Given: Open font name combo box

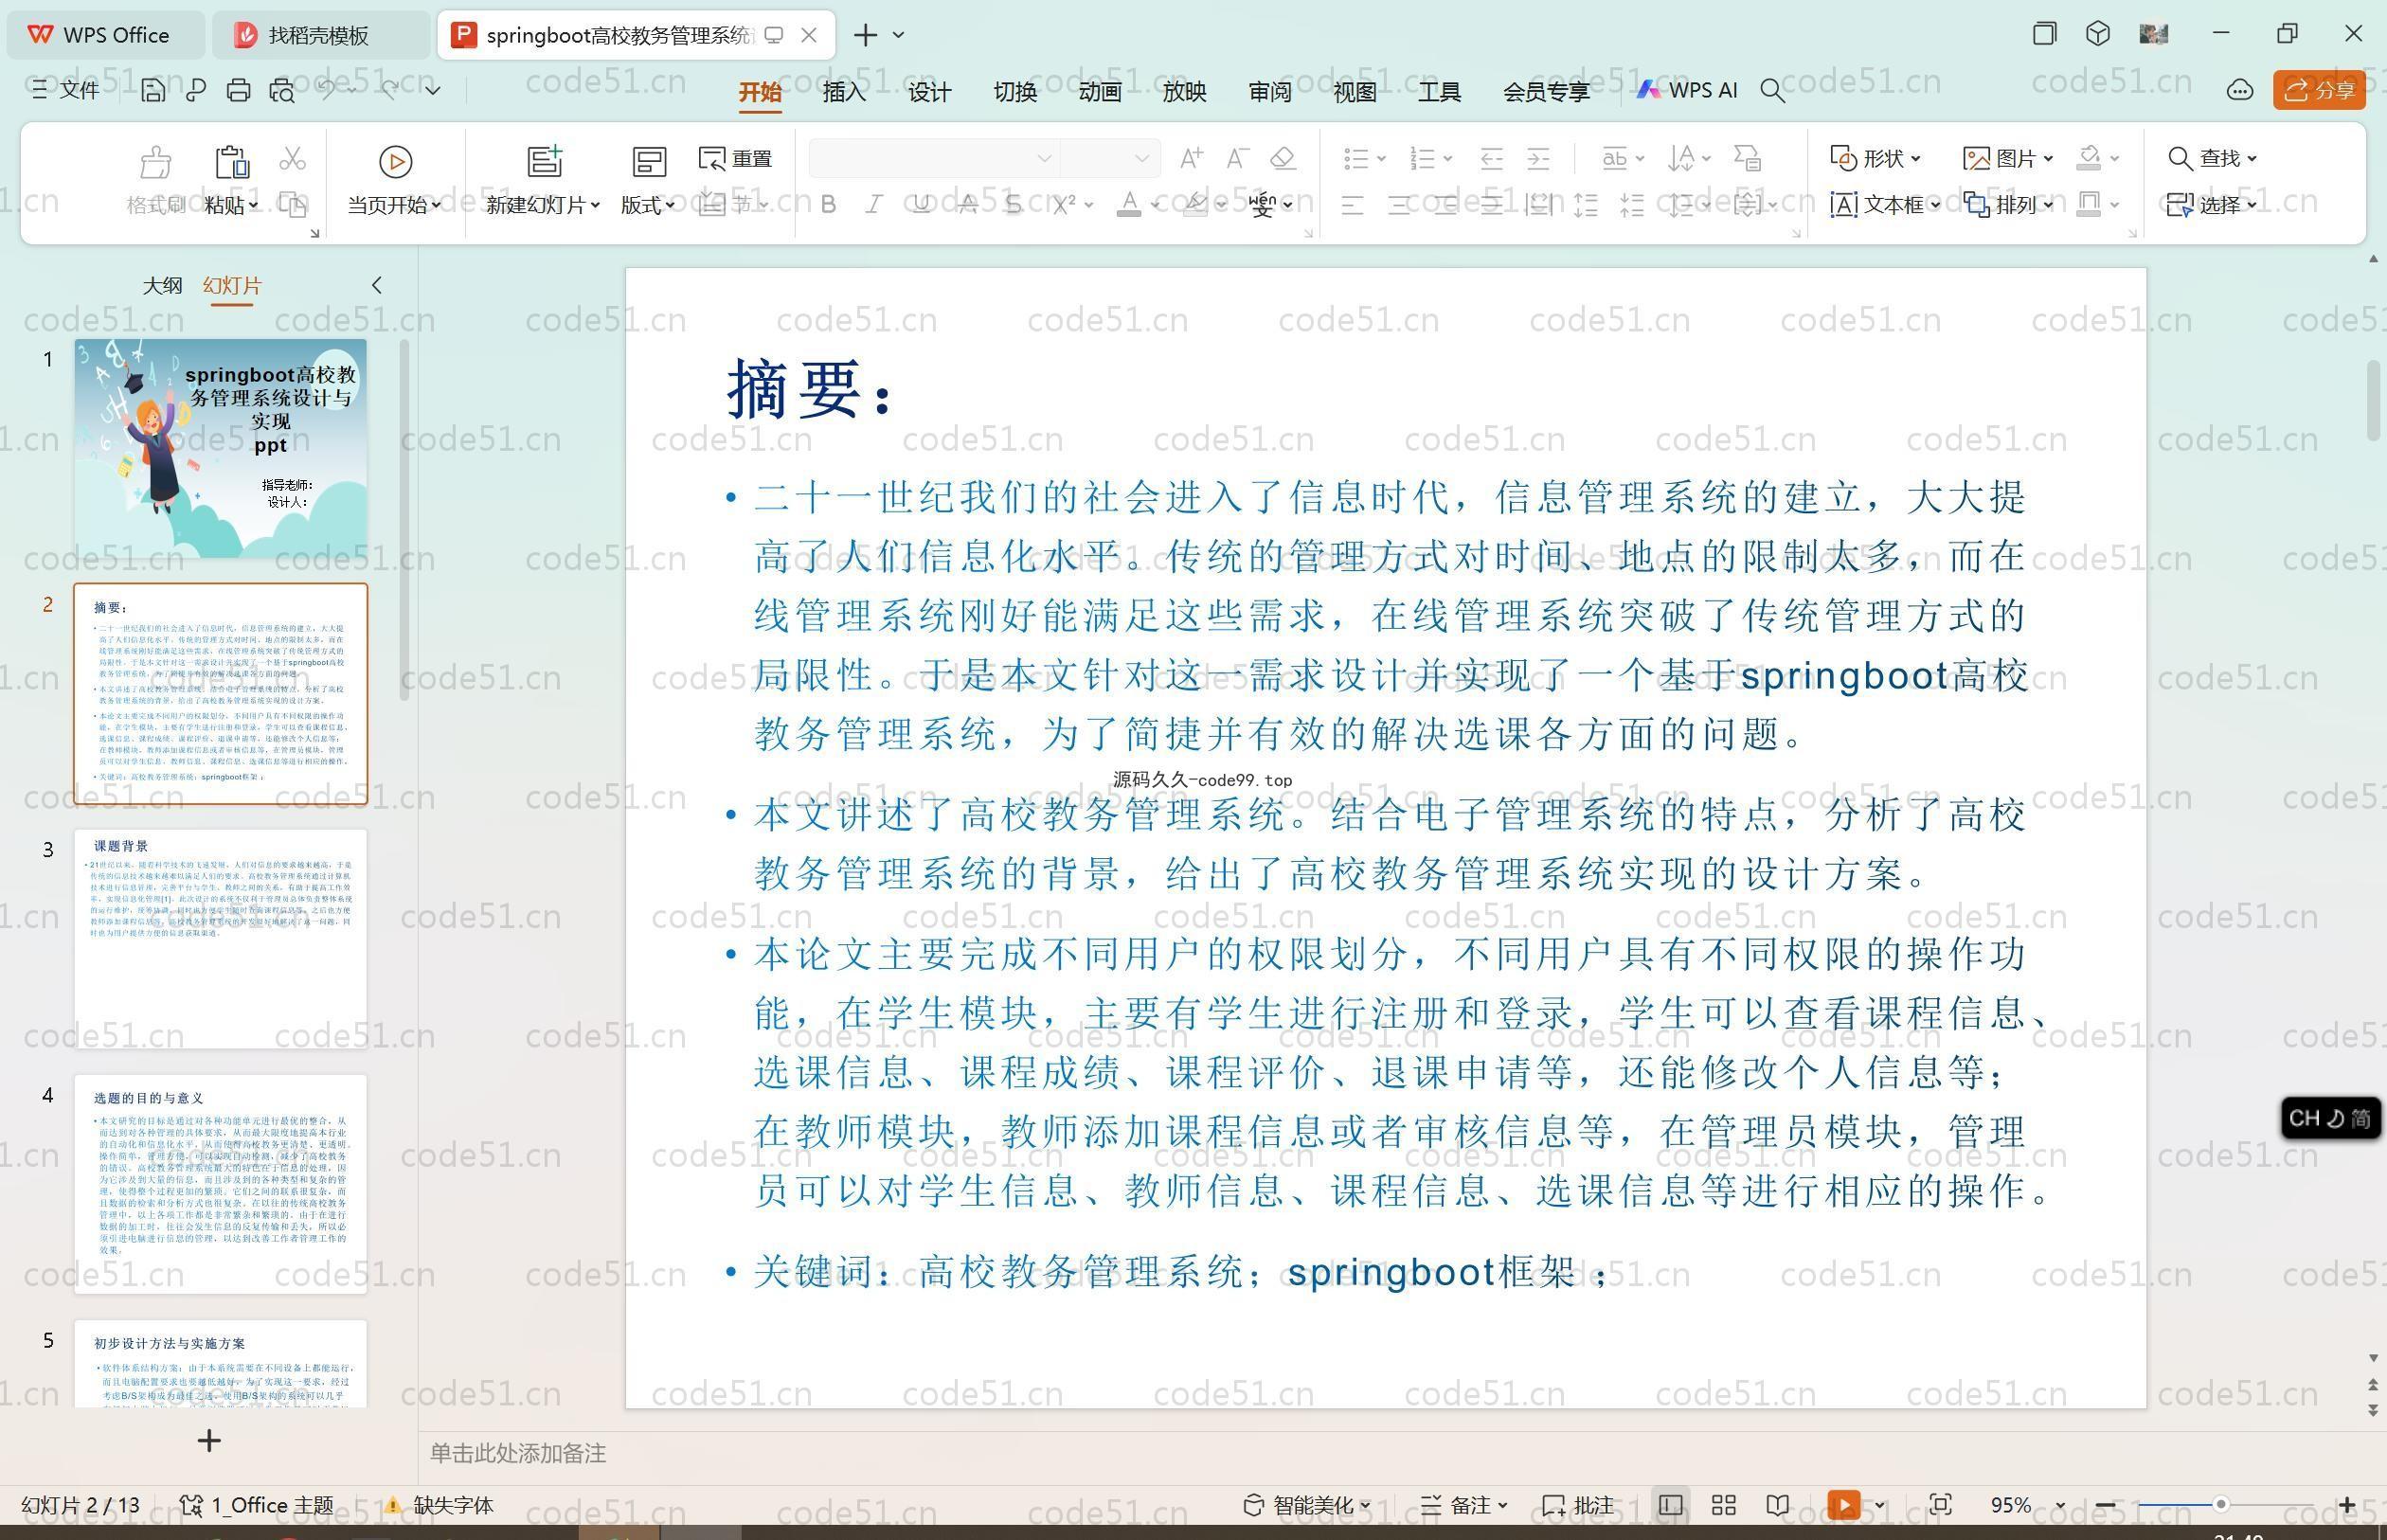Looking at the screenshot, I should [933, 158].
